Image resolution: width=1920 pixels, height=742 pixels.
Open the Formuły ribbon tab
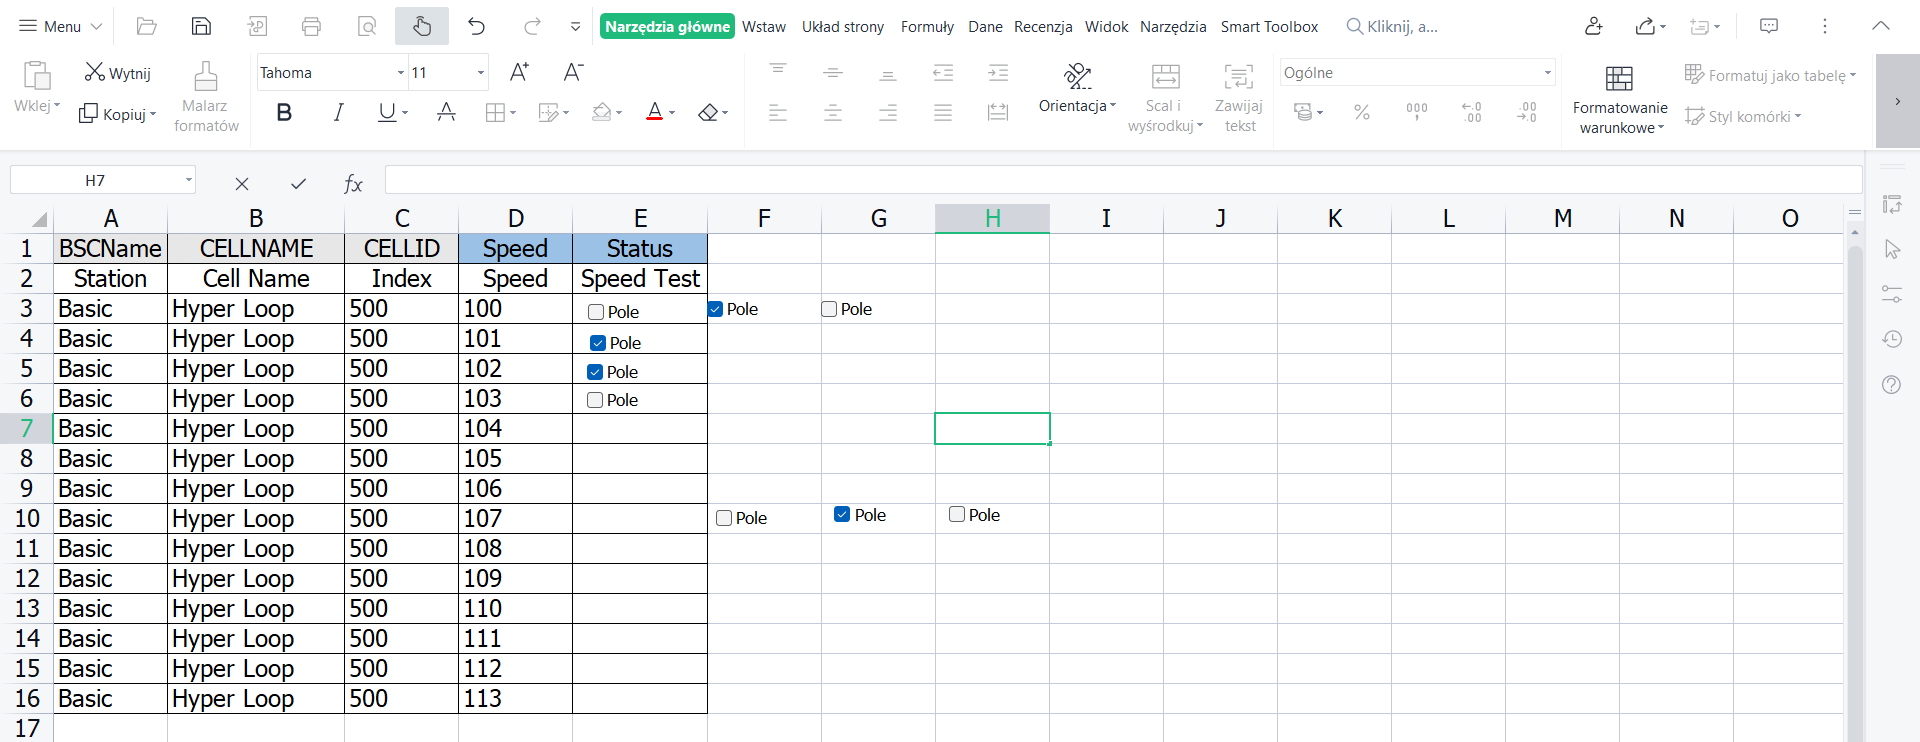926,27
